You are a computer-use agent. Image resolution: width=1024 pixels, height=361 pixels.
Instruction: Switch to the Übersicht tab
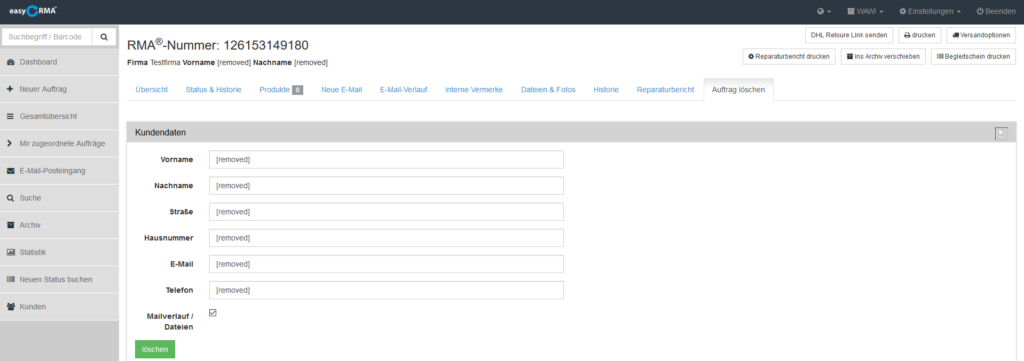(x=152, y=90)
